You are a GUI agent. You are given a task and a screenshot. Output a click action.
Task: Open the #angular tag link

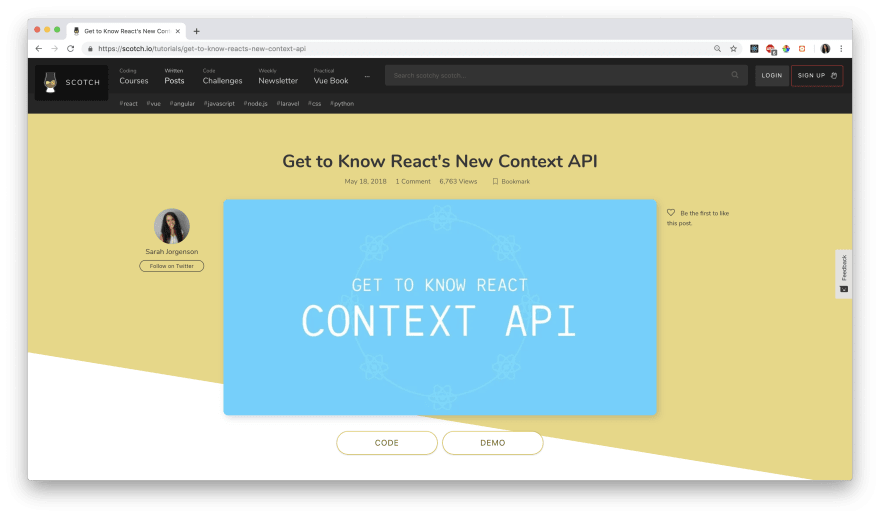(x=182, y=104)
